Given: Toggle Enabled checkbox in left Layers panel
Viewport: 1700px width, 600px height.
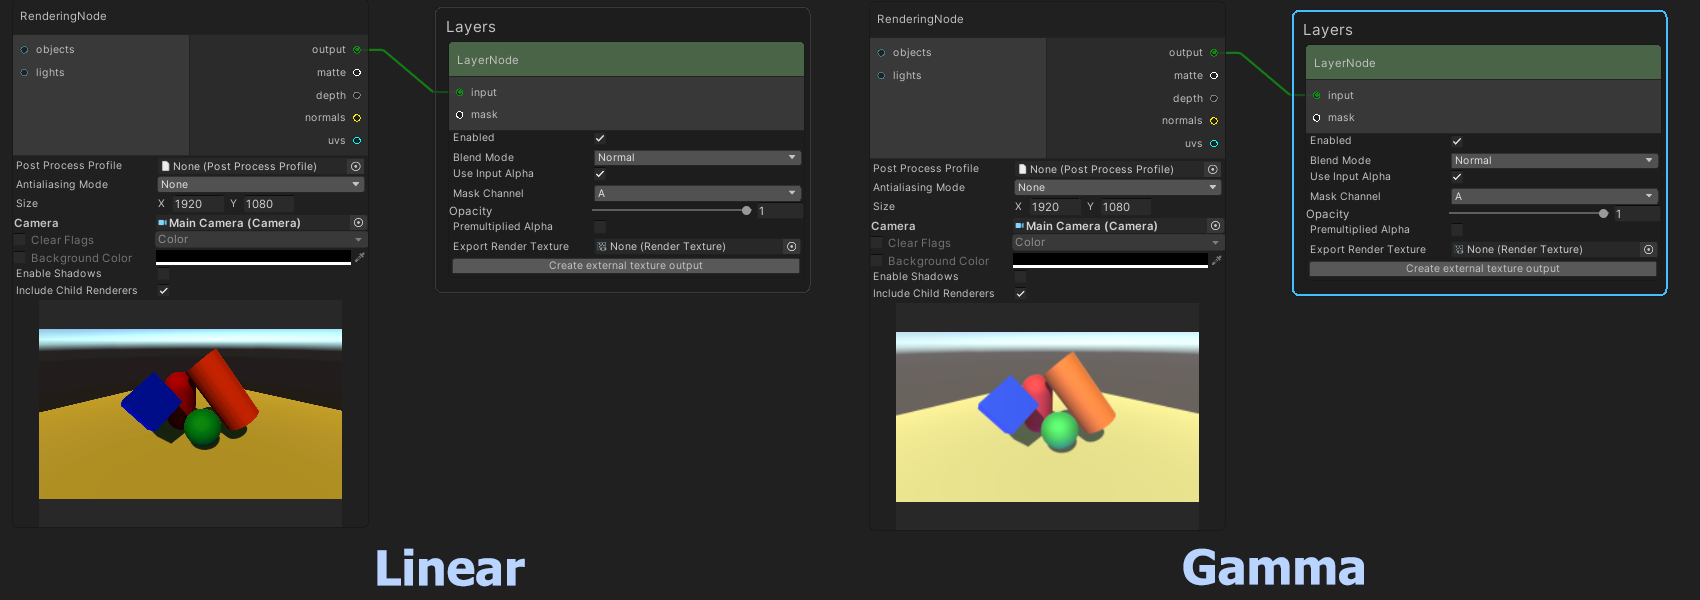Looking at the screenshot, I should pyautogui.click(x=600, y=138).
